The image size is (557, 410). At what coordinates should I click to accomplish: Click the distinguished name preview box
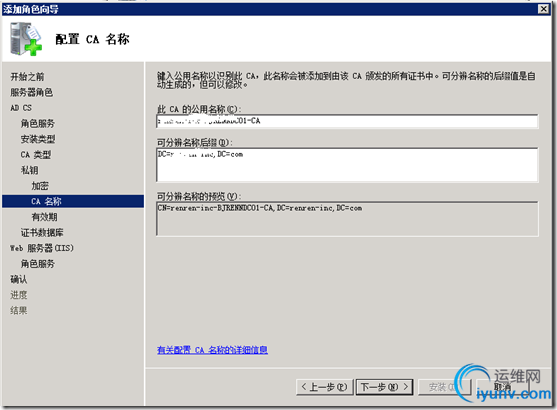[x=347, y=219]
